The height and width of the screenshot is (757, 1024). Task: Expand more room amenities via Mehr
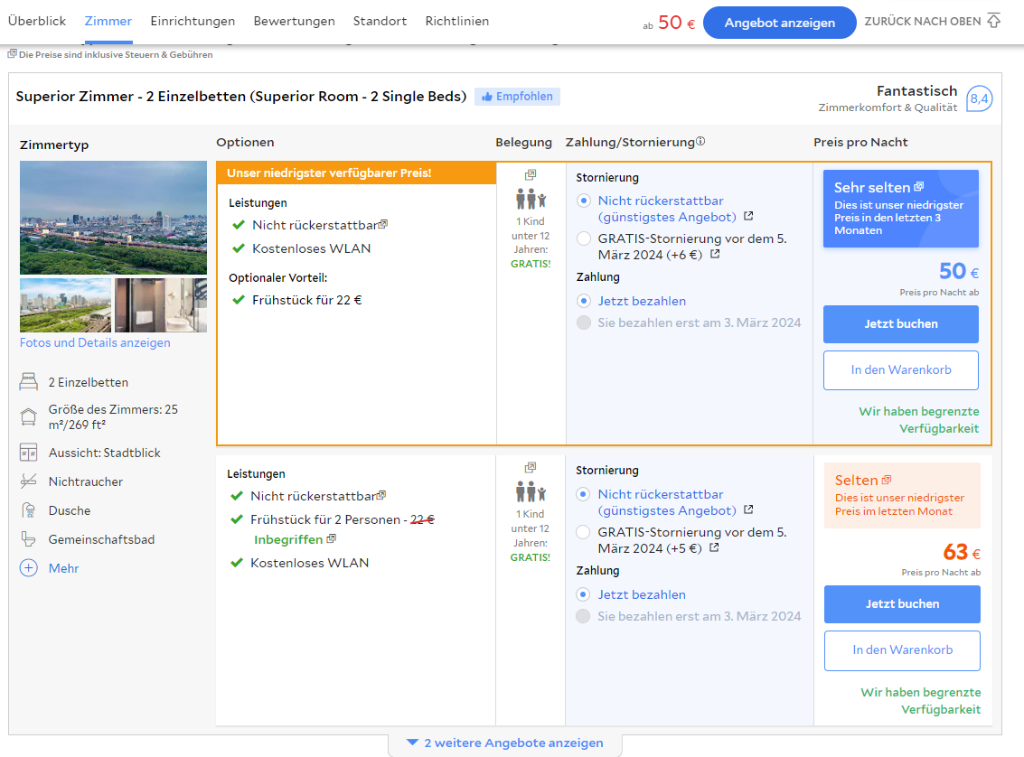click(x=63, y=568)
